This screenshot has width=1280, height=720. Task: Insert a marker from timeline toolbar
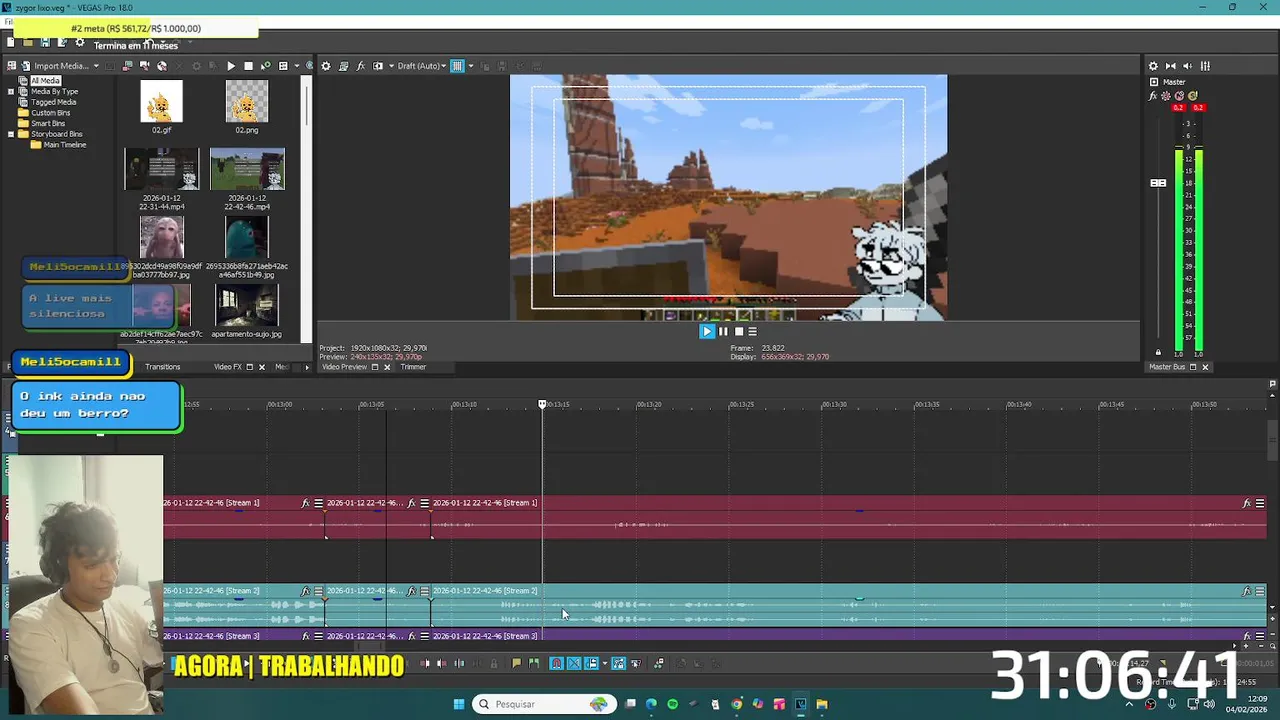516,663
